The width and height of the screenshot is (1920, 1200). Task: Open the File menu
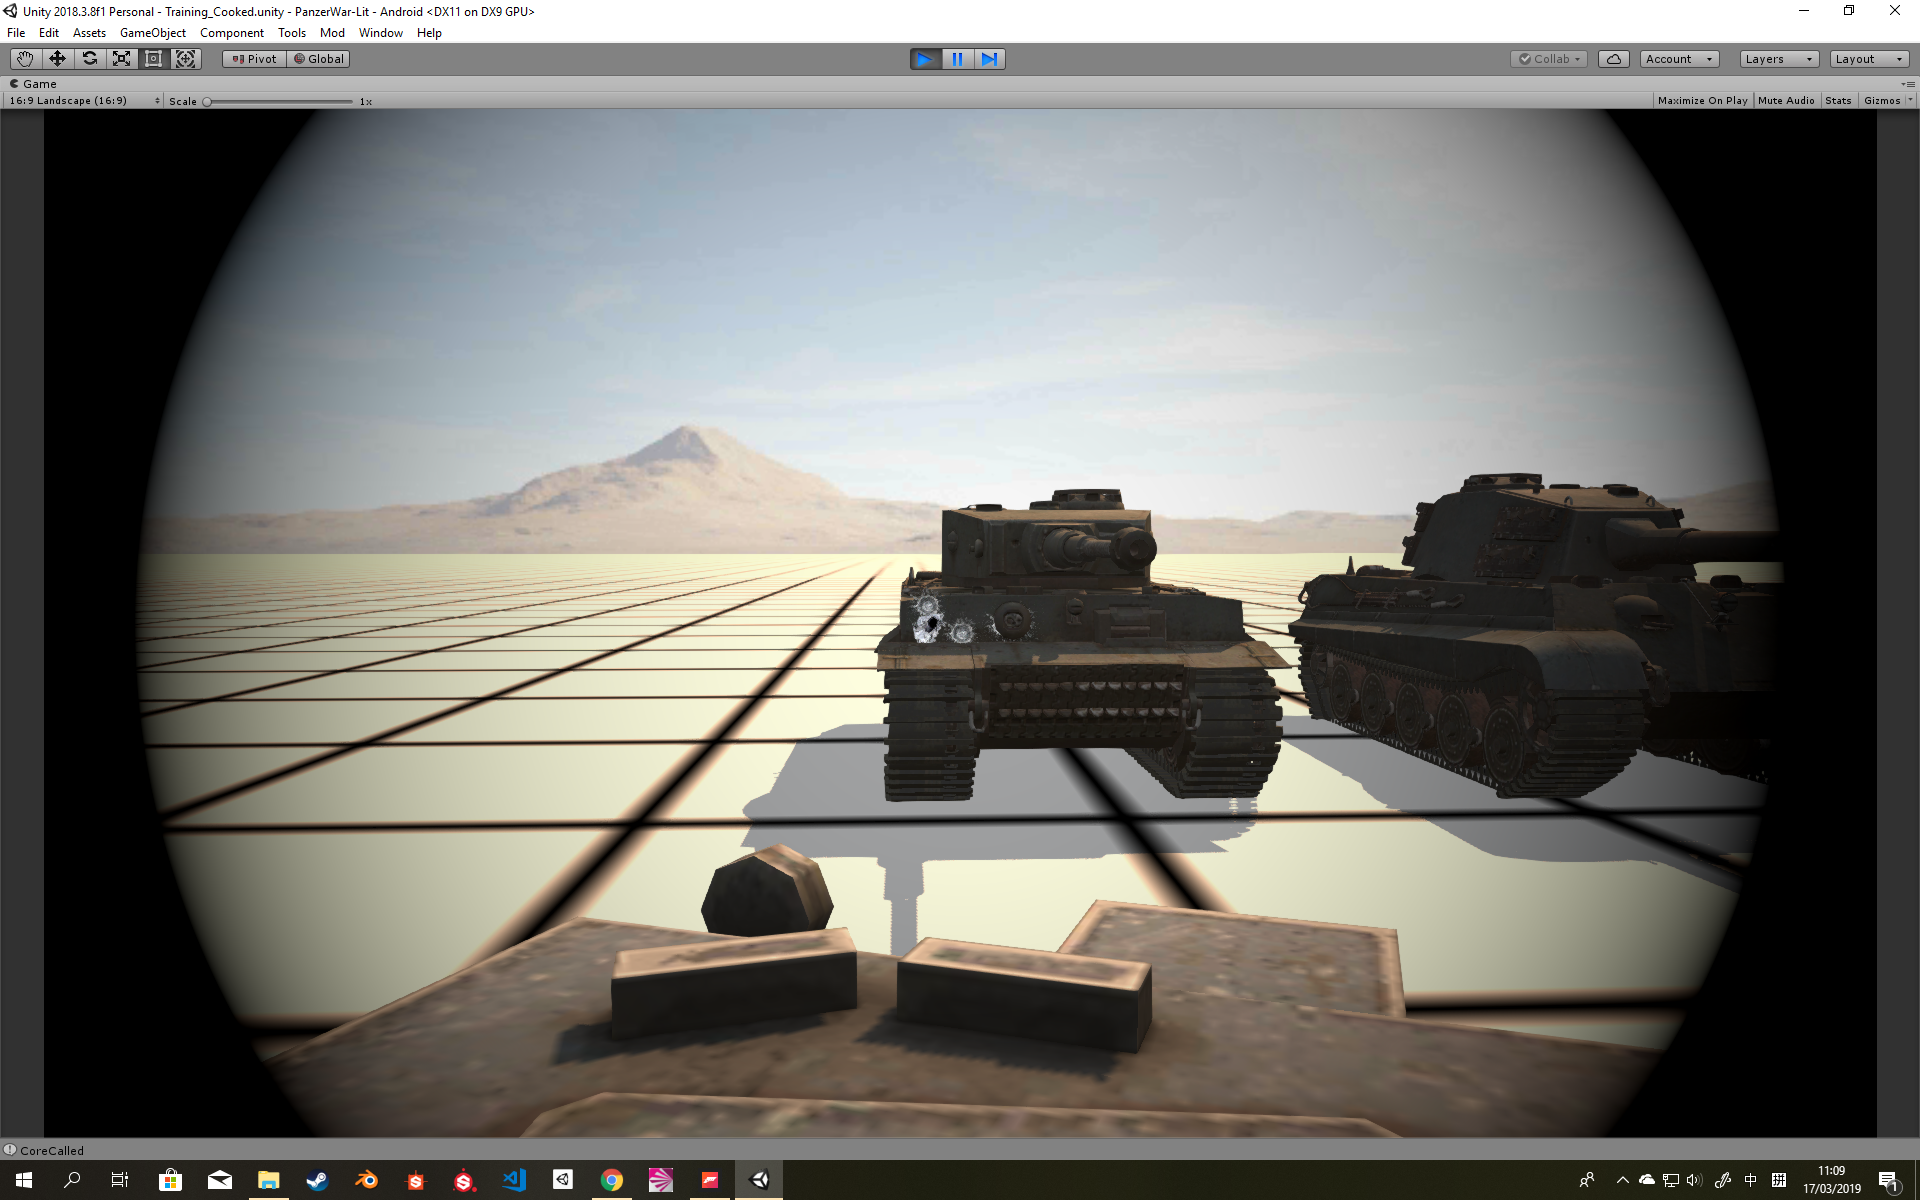tap(16, 33)
